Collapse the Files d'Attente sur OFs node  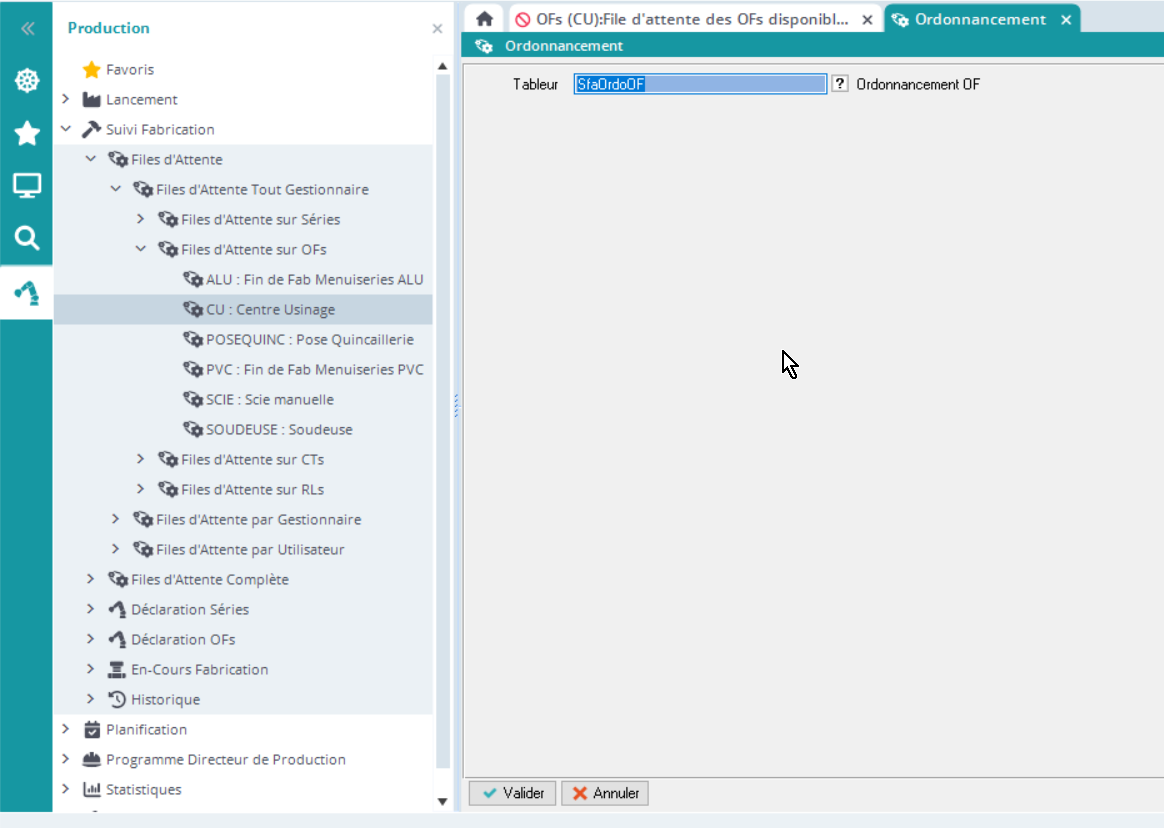pos(141,249)
